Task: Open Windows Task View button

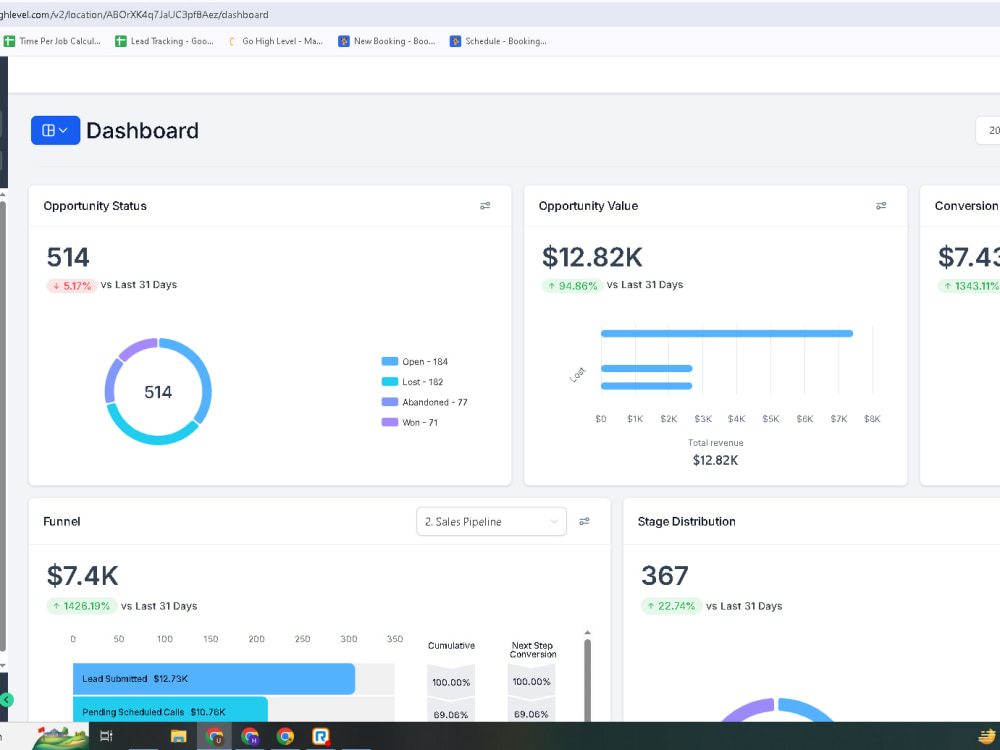Action: [107, 737]
